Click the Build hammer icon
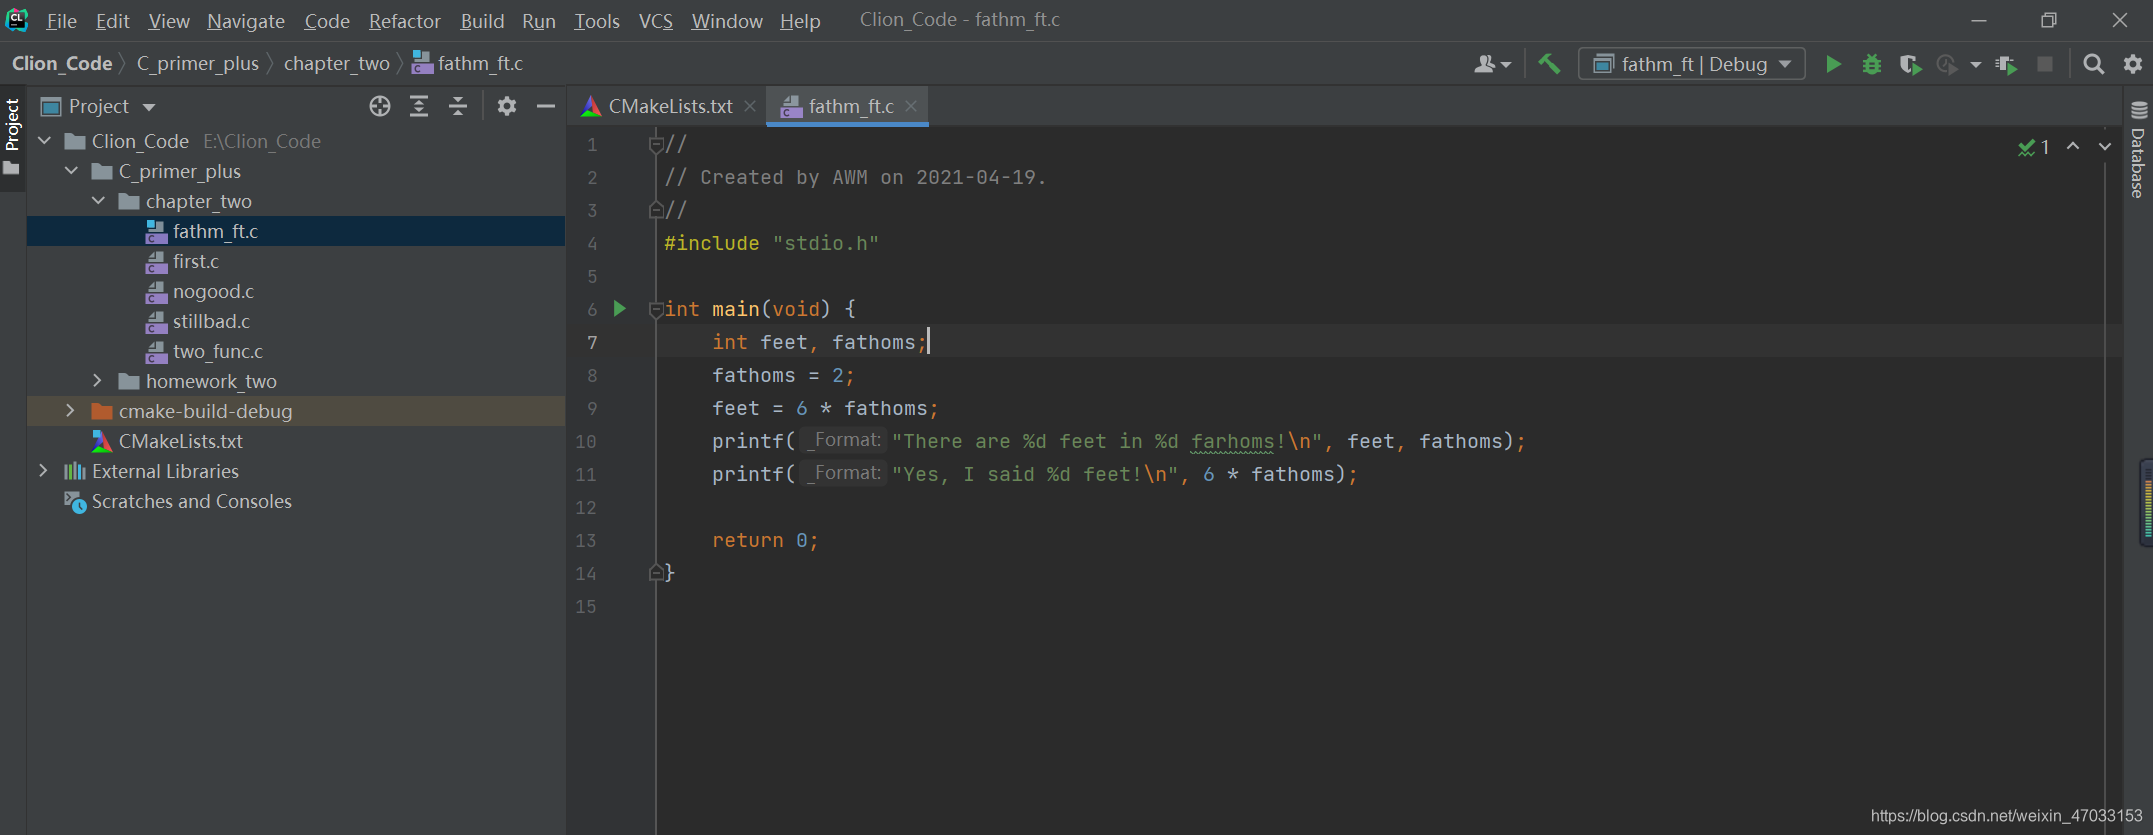The height and width of the screenshot is (835, 2153). pos(1549,64)
